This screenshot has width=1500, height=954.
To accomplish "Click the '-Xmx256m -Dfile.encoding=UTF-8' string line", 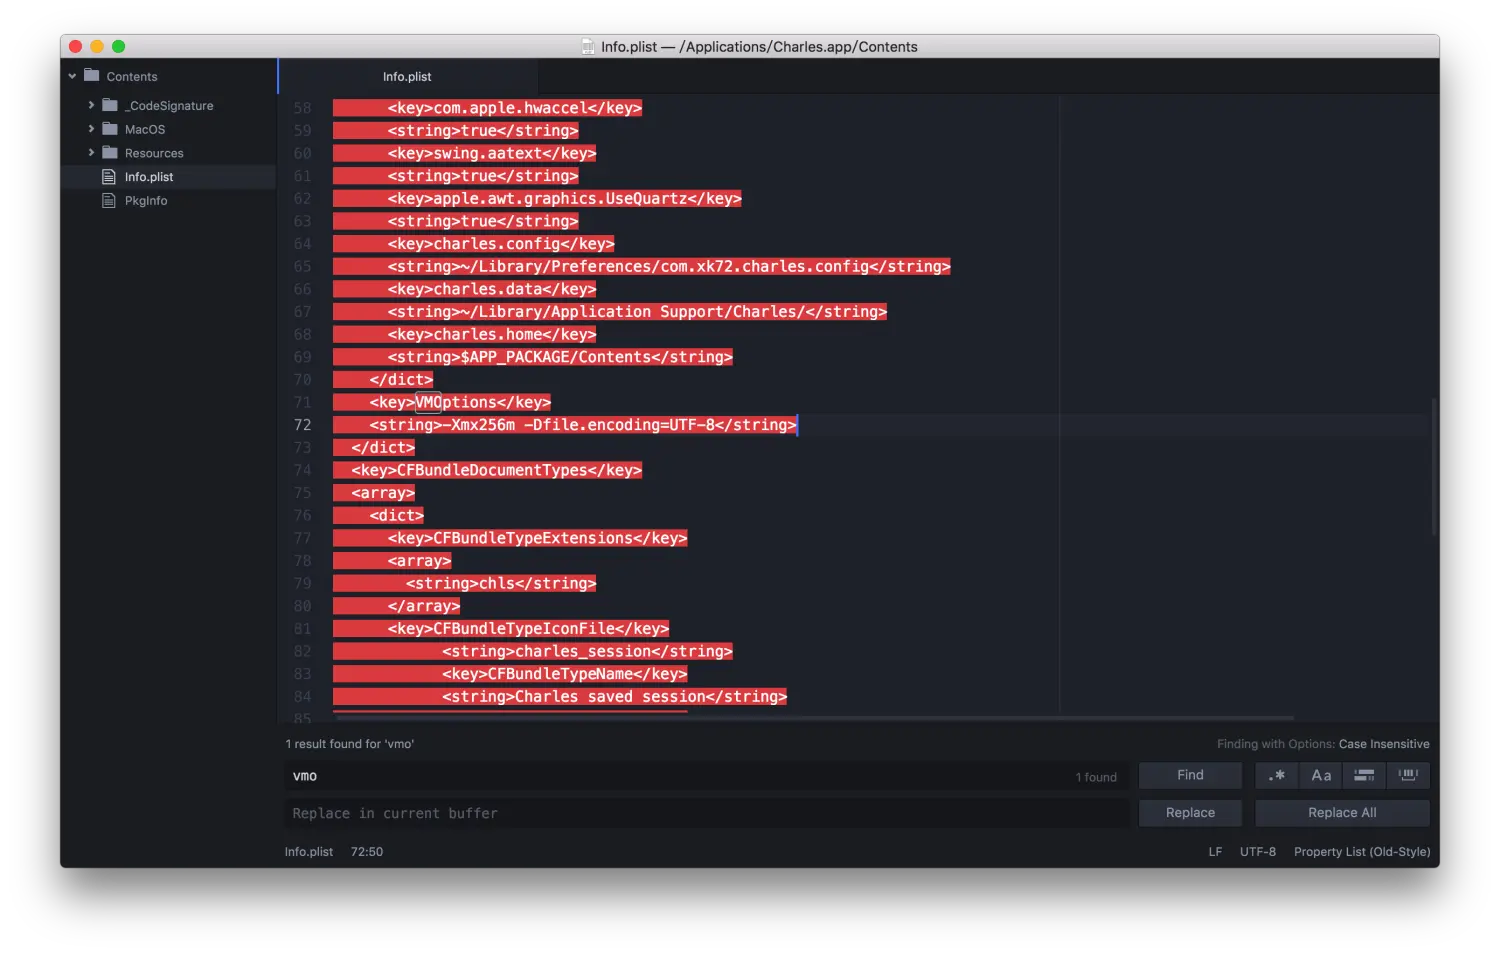I will pyautogui.click(x=583, y=425).
